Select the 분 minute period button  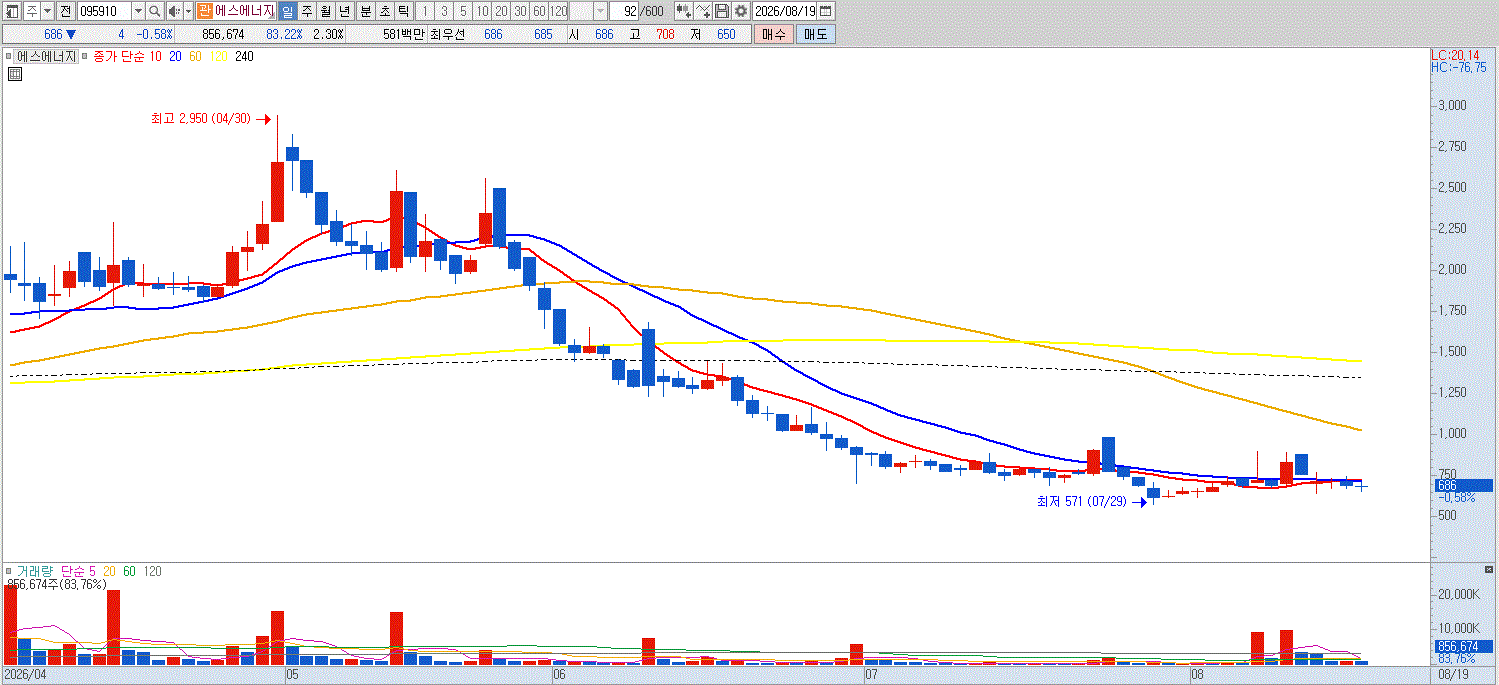[365, 11]
